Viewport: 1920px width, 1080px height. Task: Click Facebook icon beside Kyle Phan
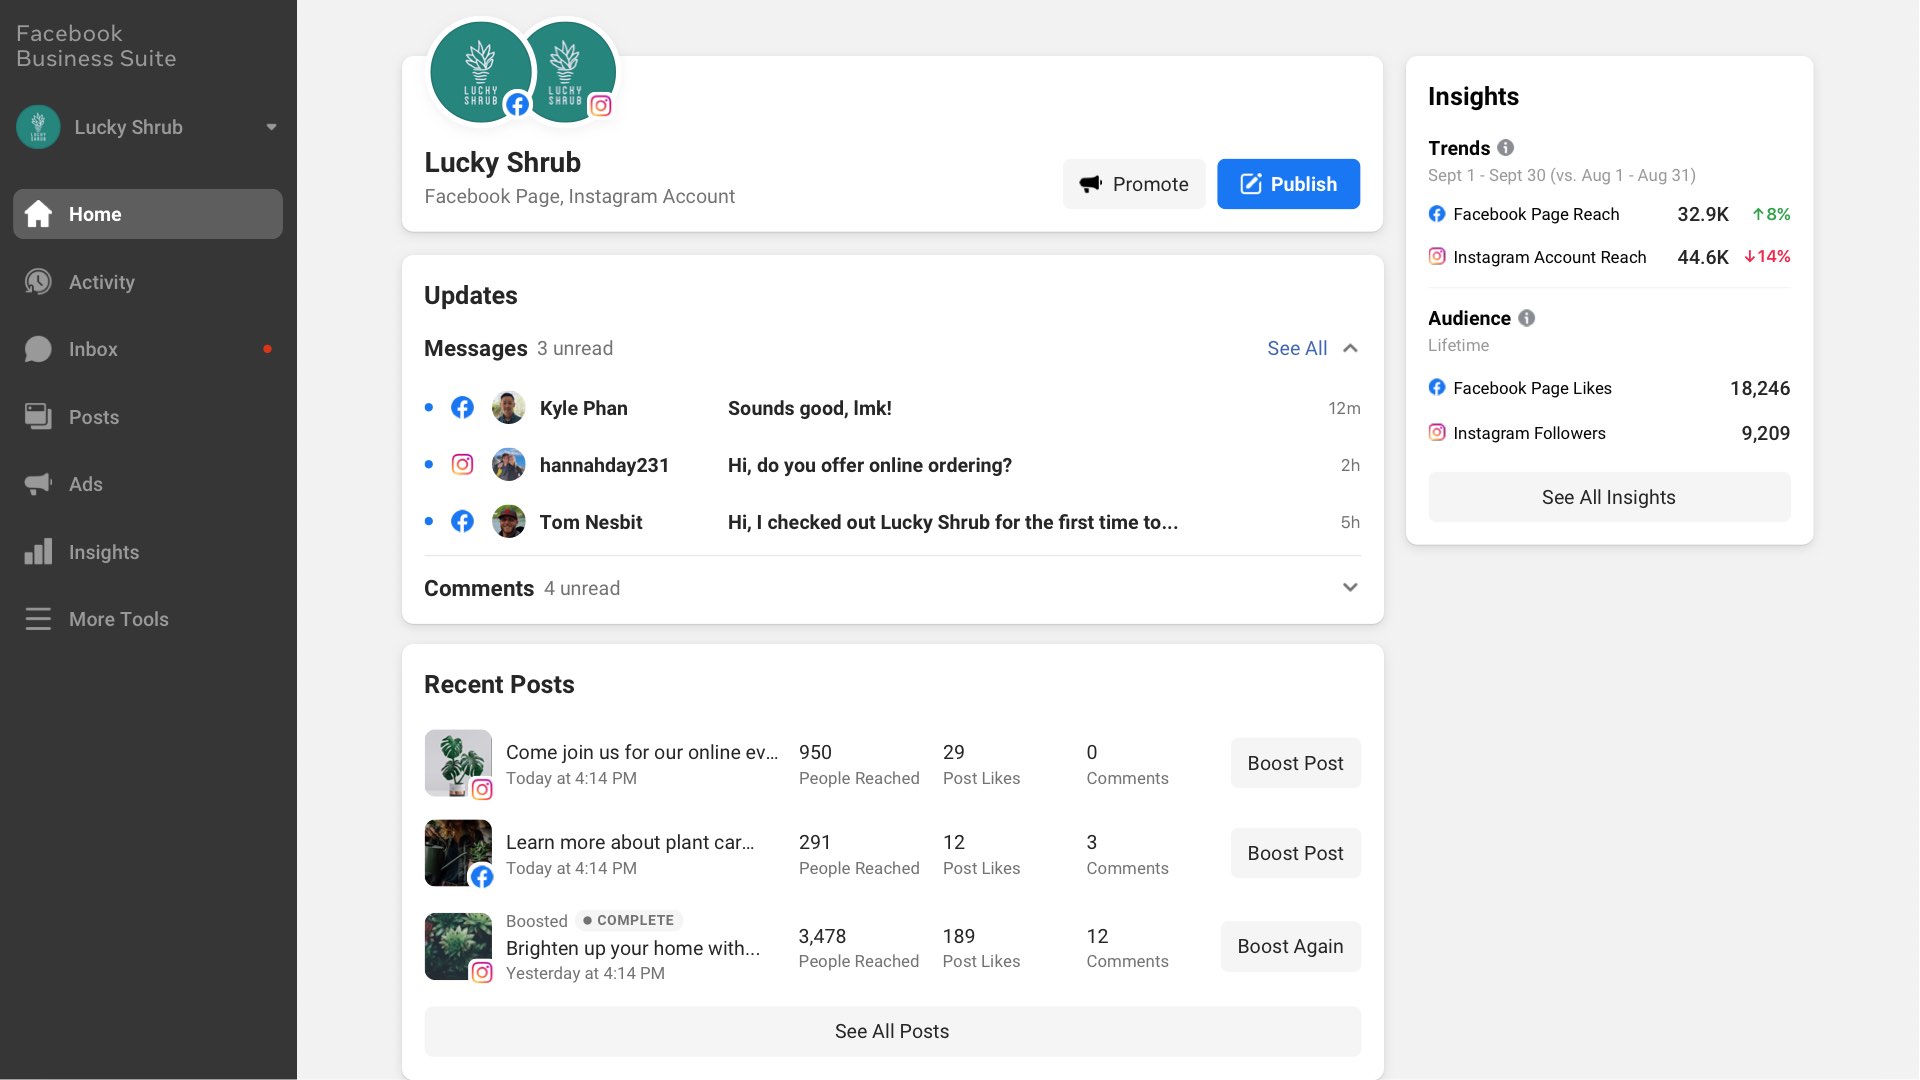tap(462, 407)
